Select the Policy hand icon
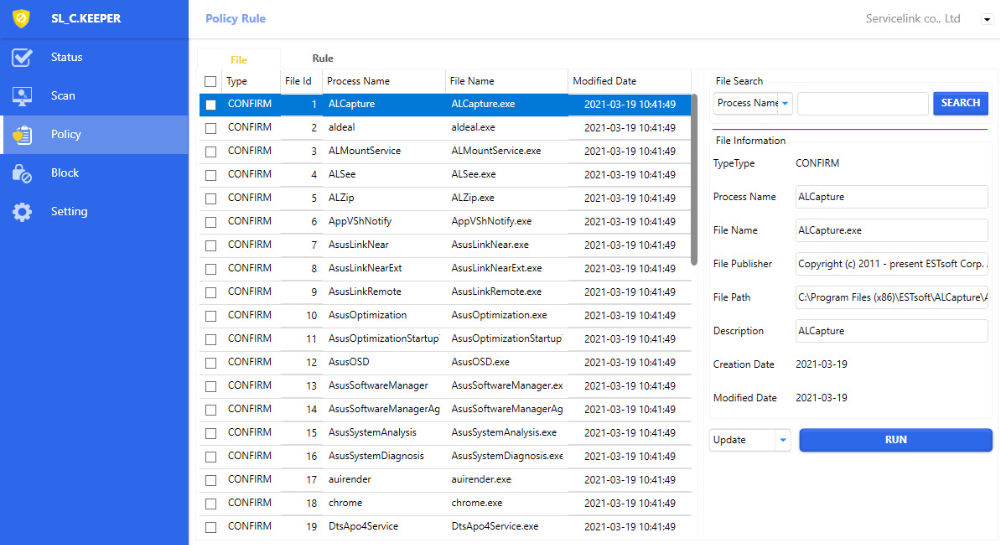The width and height of the screenshot is (1000, 545). (22, 135)
